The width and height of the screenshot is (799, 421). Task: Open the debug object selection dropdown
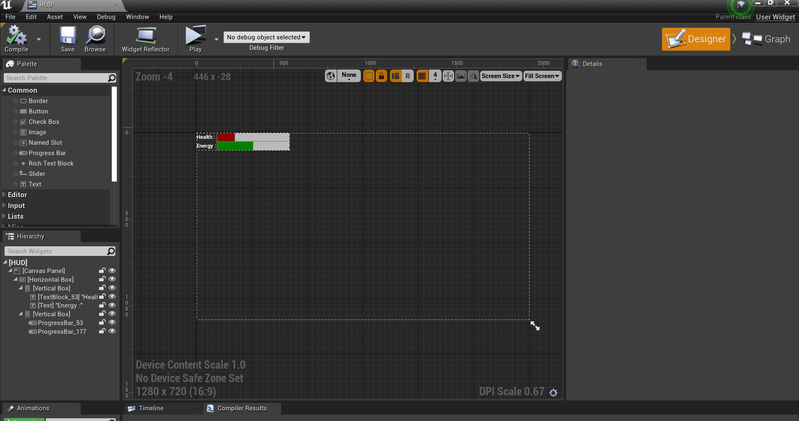pyautogui.click(x=266, y=37)
